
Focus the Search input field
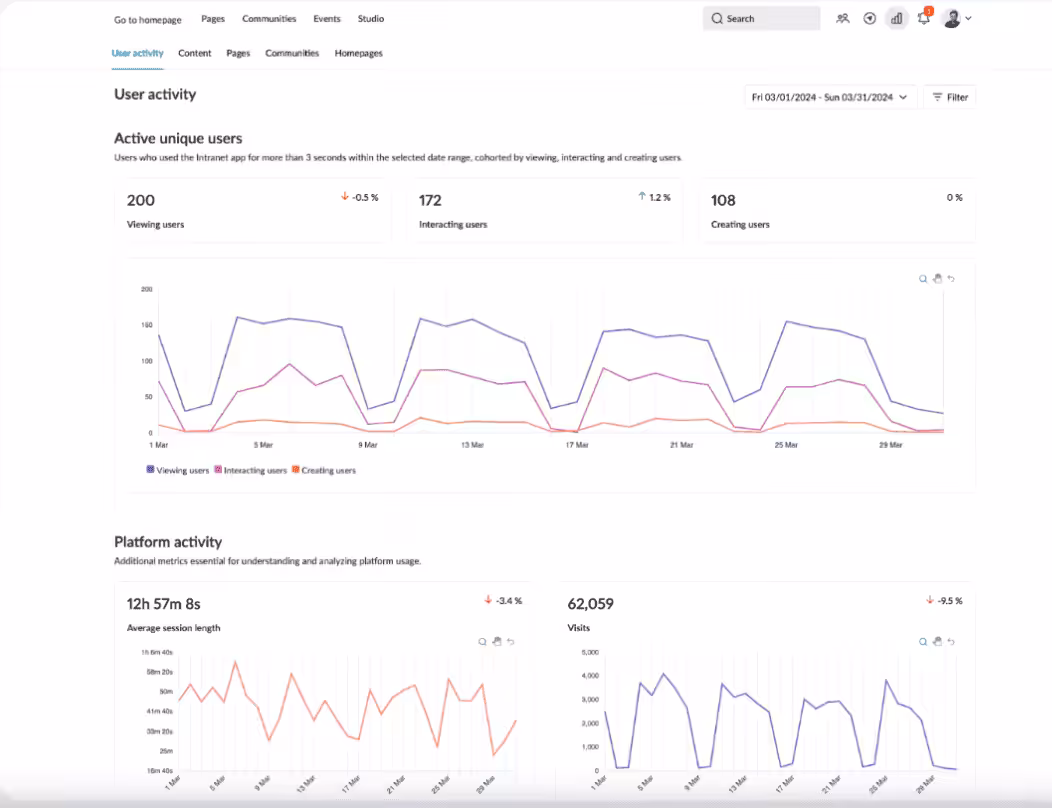pyautogui.click(x=761, y=19)
